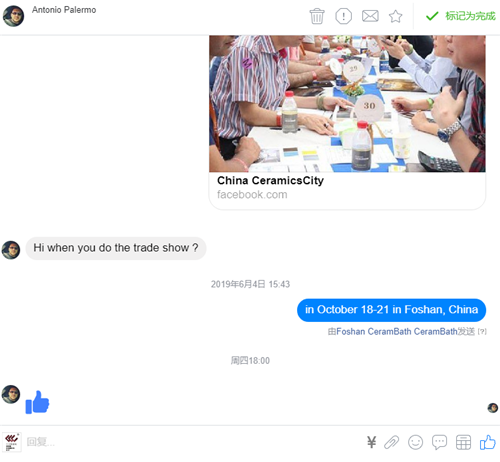The width and height of the screenshot is (500, 462).
Task: Open facebook.com link under shared post
Action: (252, 195)
